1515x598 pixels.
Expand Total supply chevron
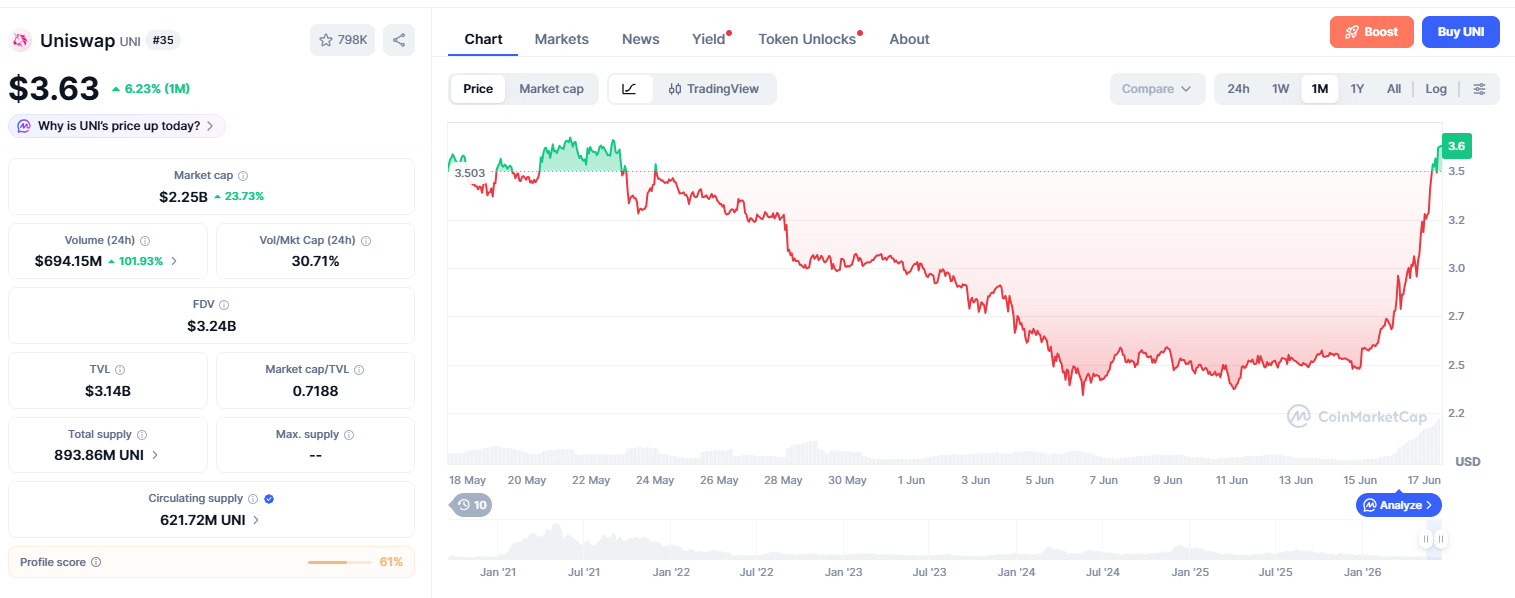coord(155,455)
